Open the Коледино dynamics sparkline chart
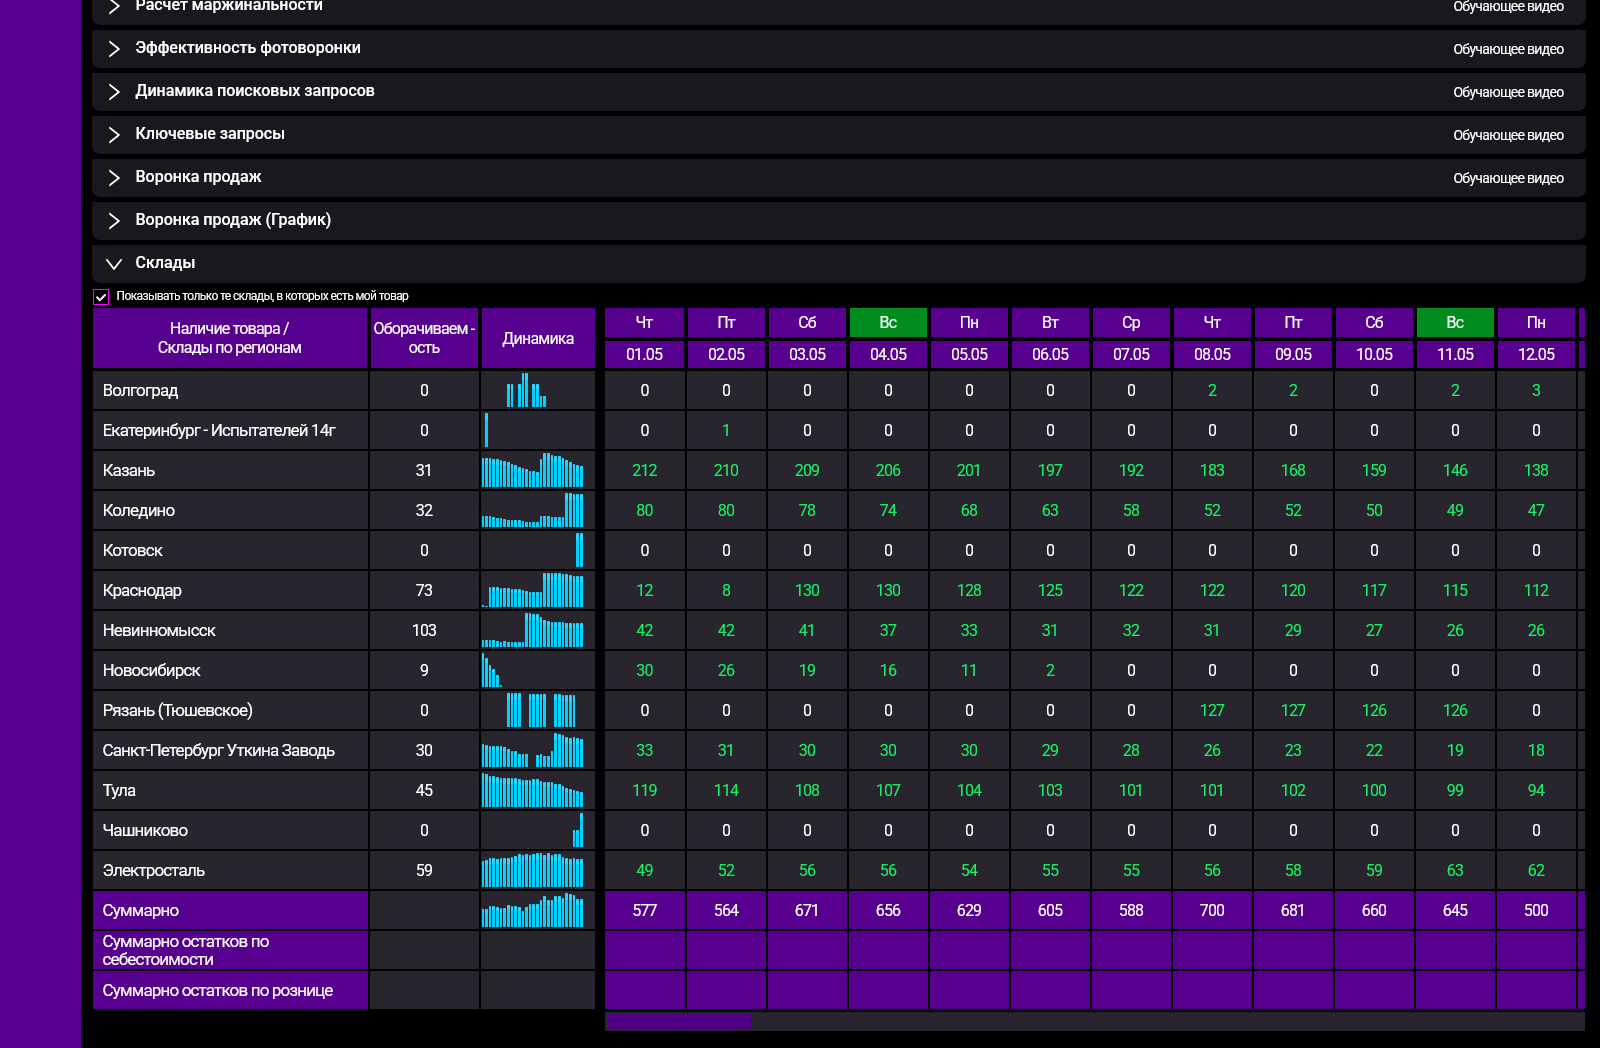 (533, 510)
